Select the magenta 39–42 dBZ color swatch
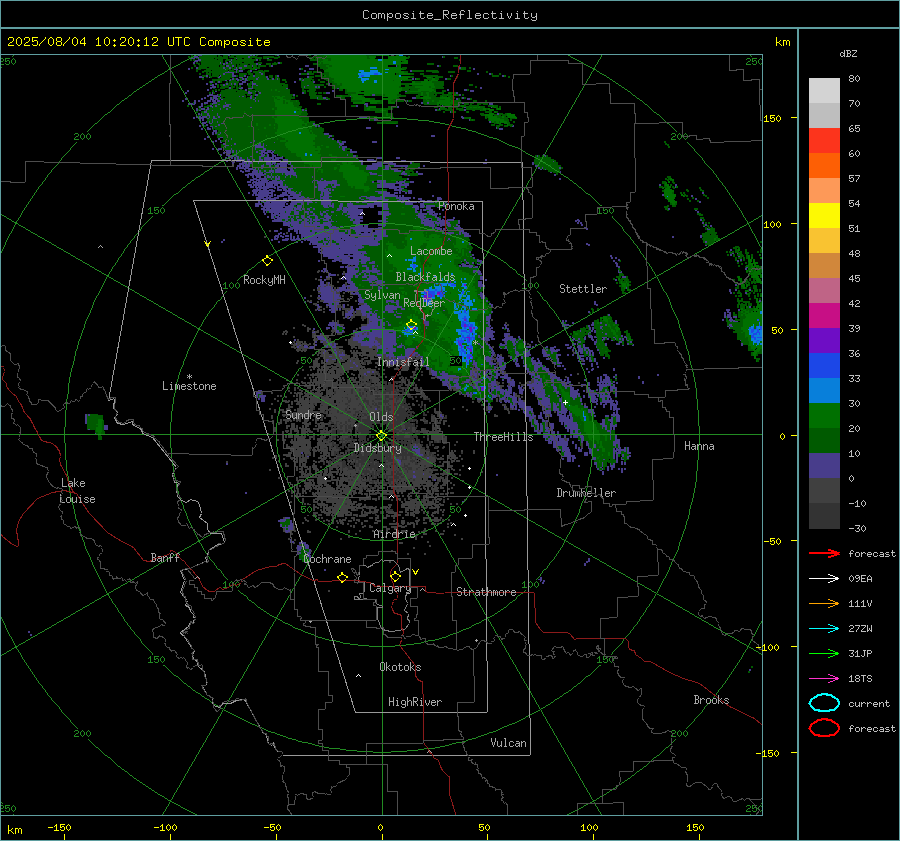Image resolution: width=900 pixels, height=841 pixels. click(824, 315)
